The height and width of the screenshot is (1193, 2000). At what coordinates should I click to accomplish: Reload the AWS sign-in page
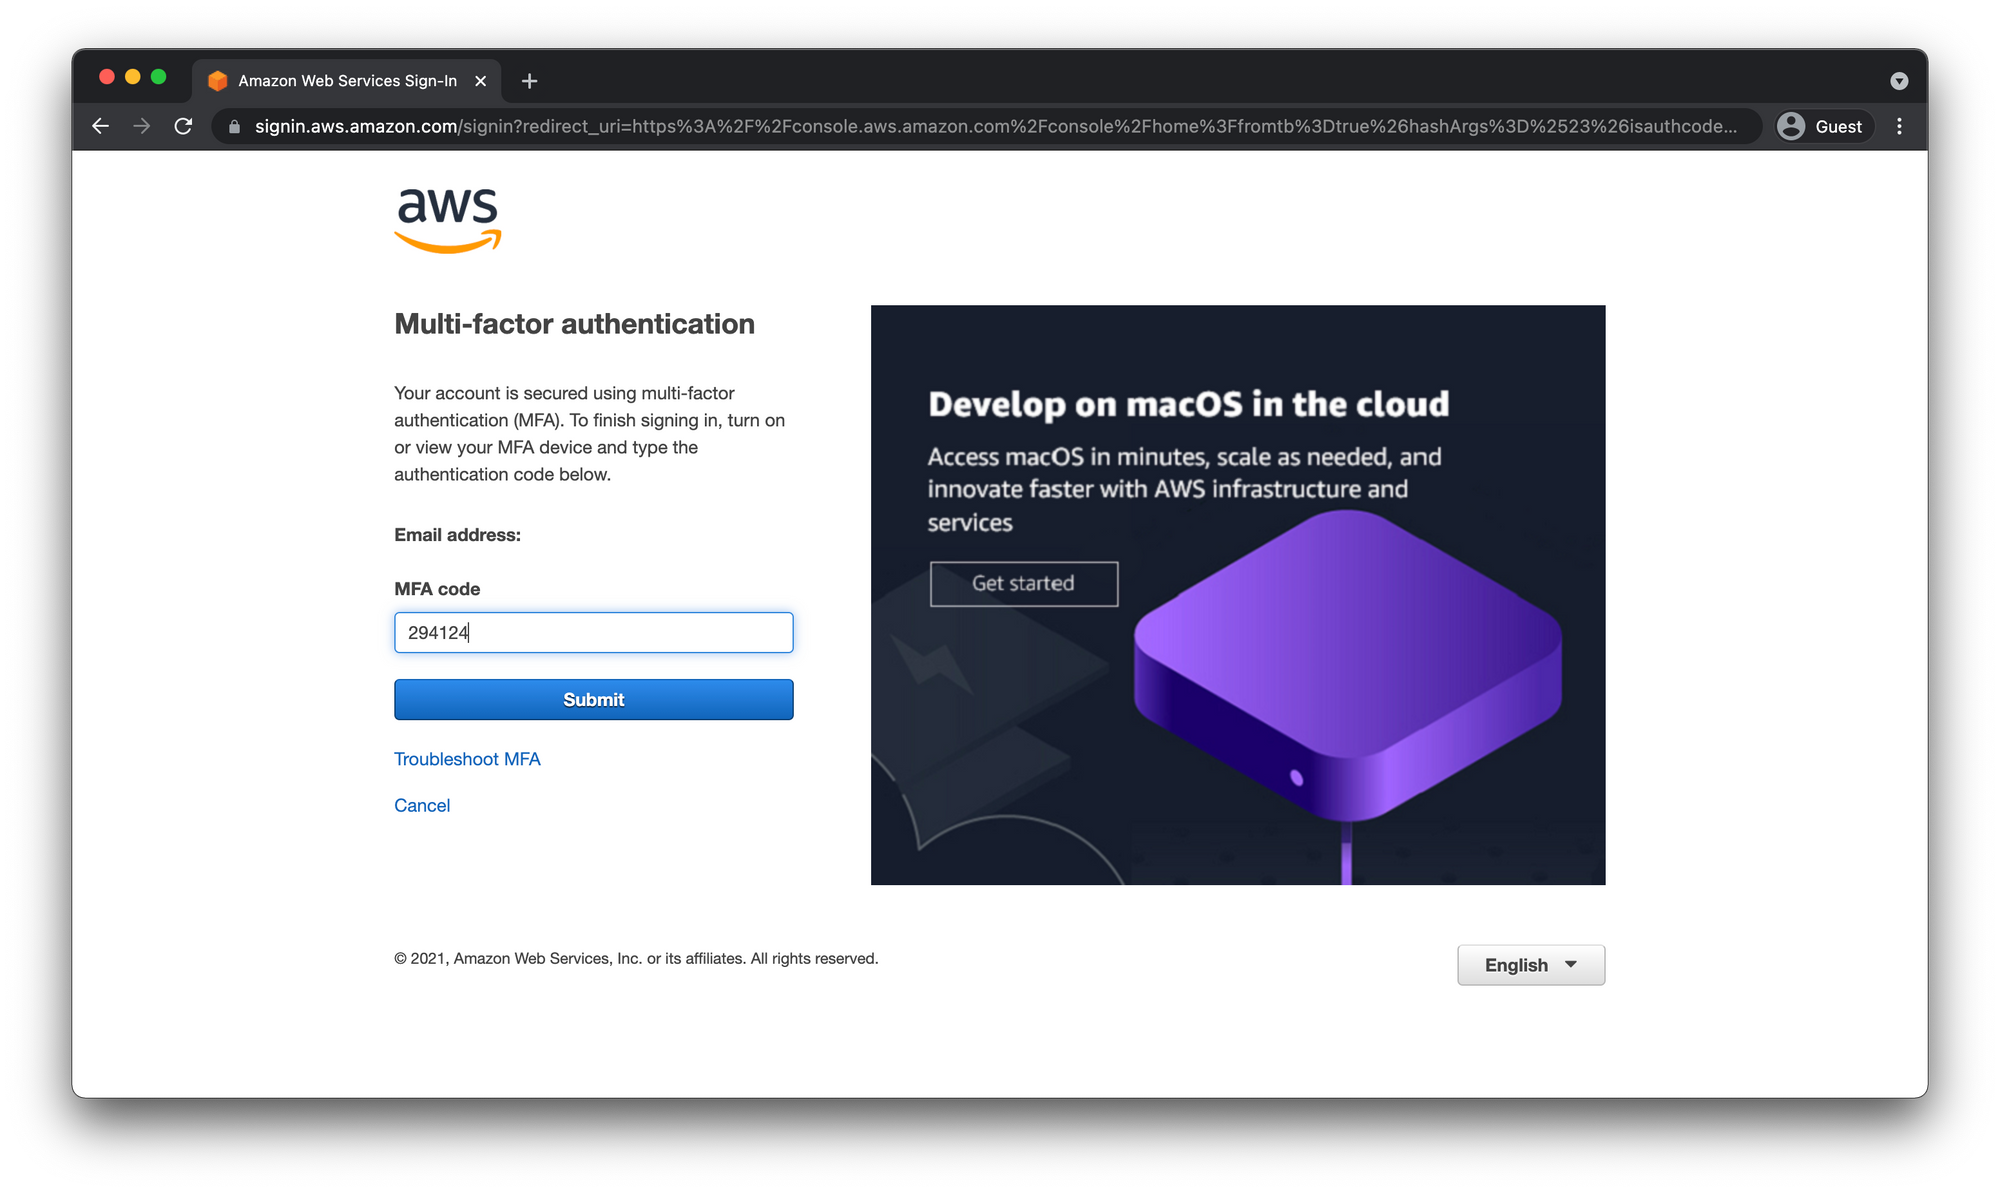pos(183,126)
